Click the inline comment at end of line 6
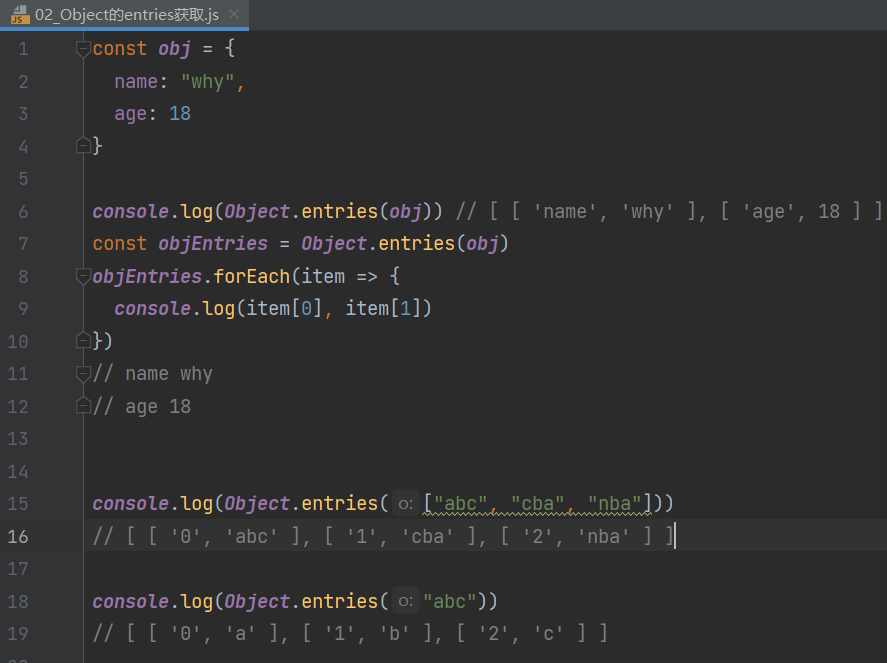The image size is (887, 663). [669, 212]
